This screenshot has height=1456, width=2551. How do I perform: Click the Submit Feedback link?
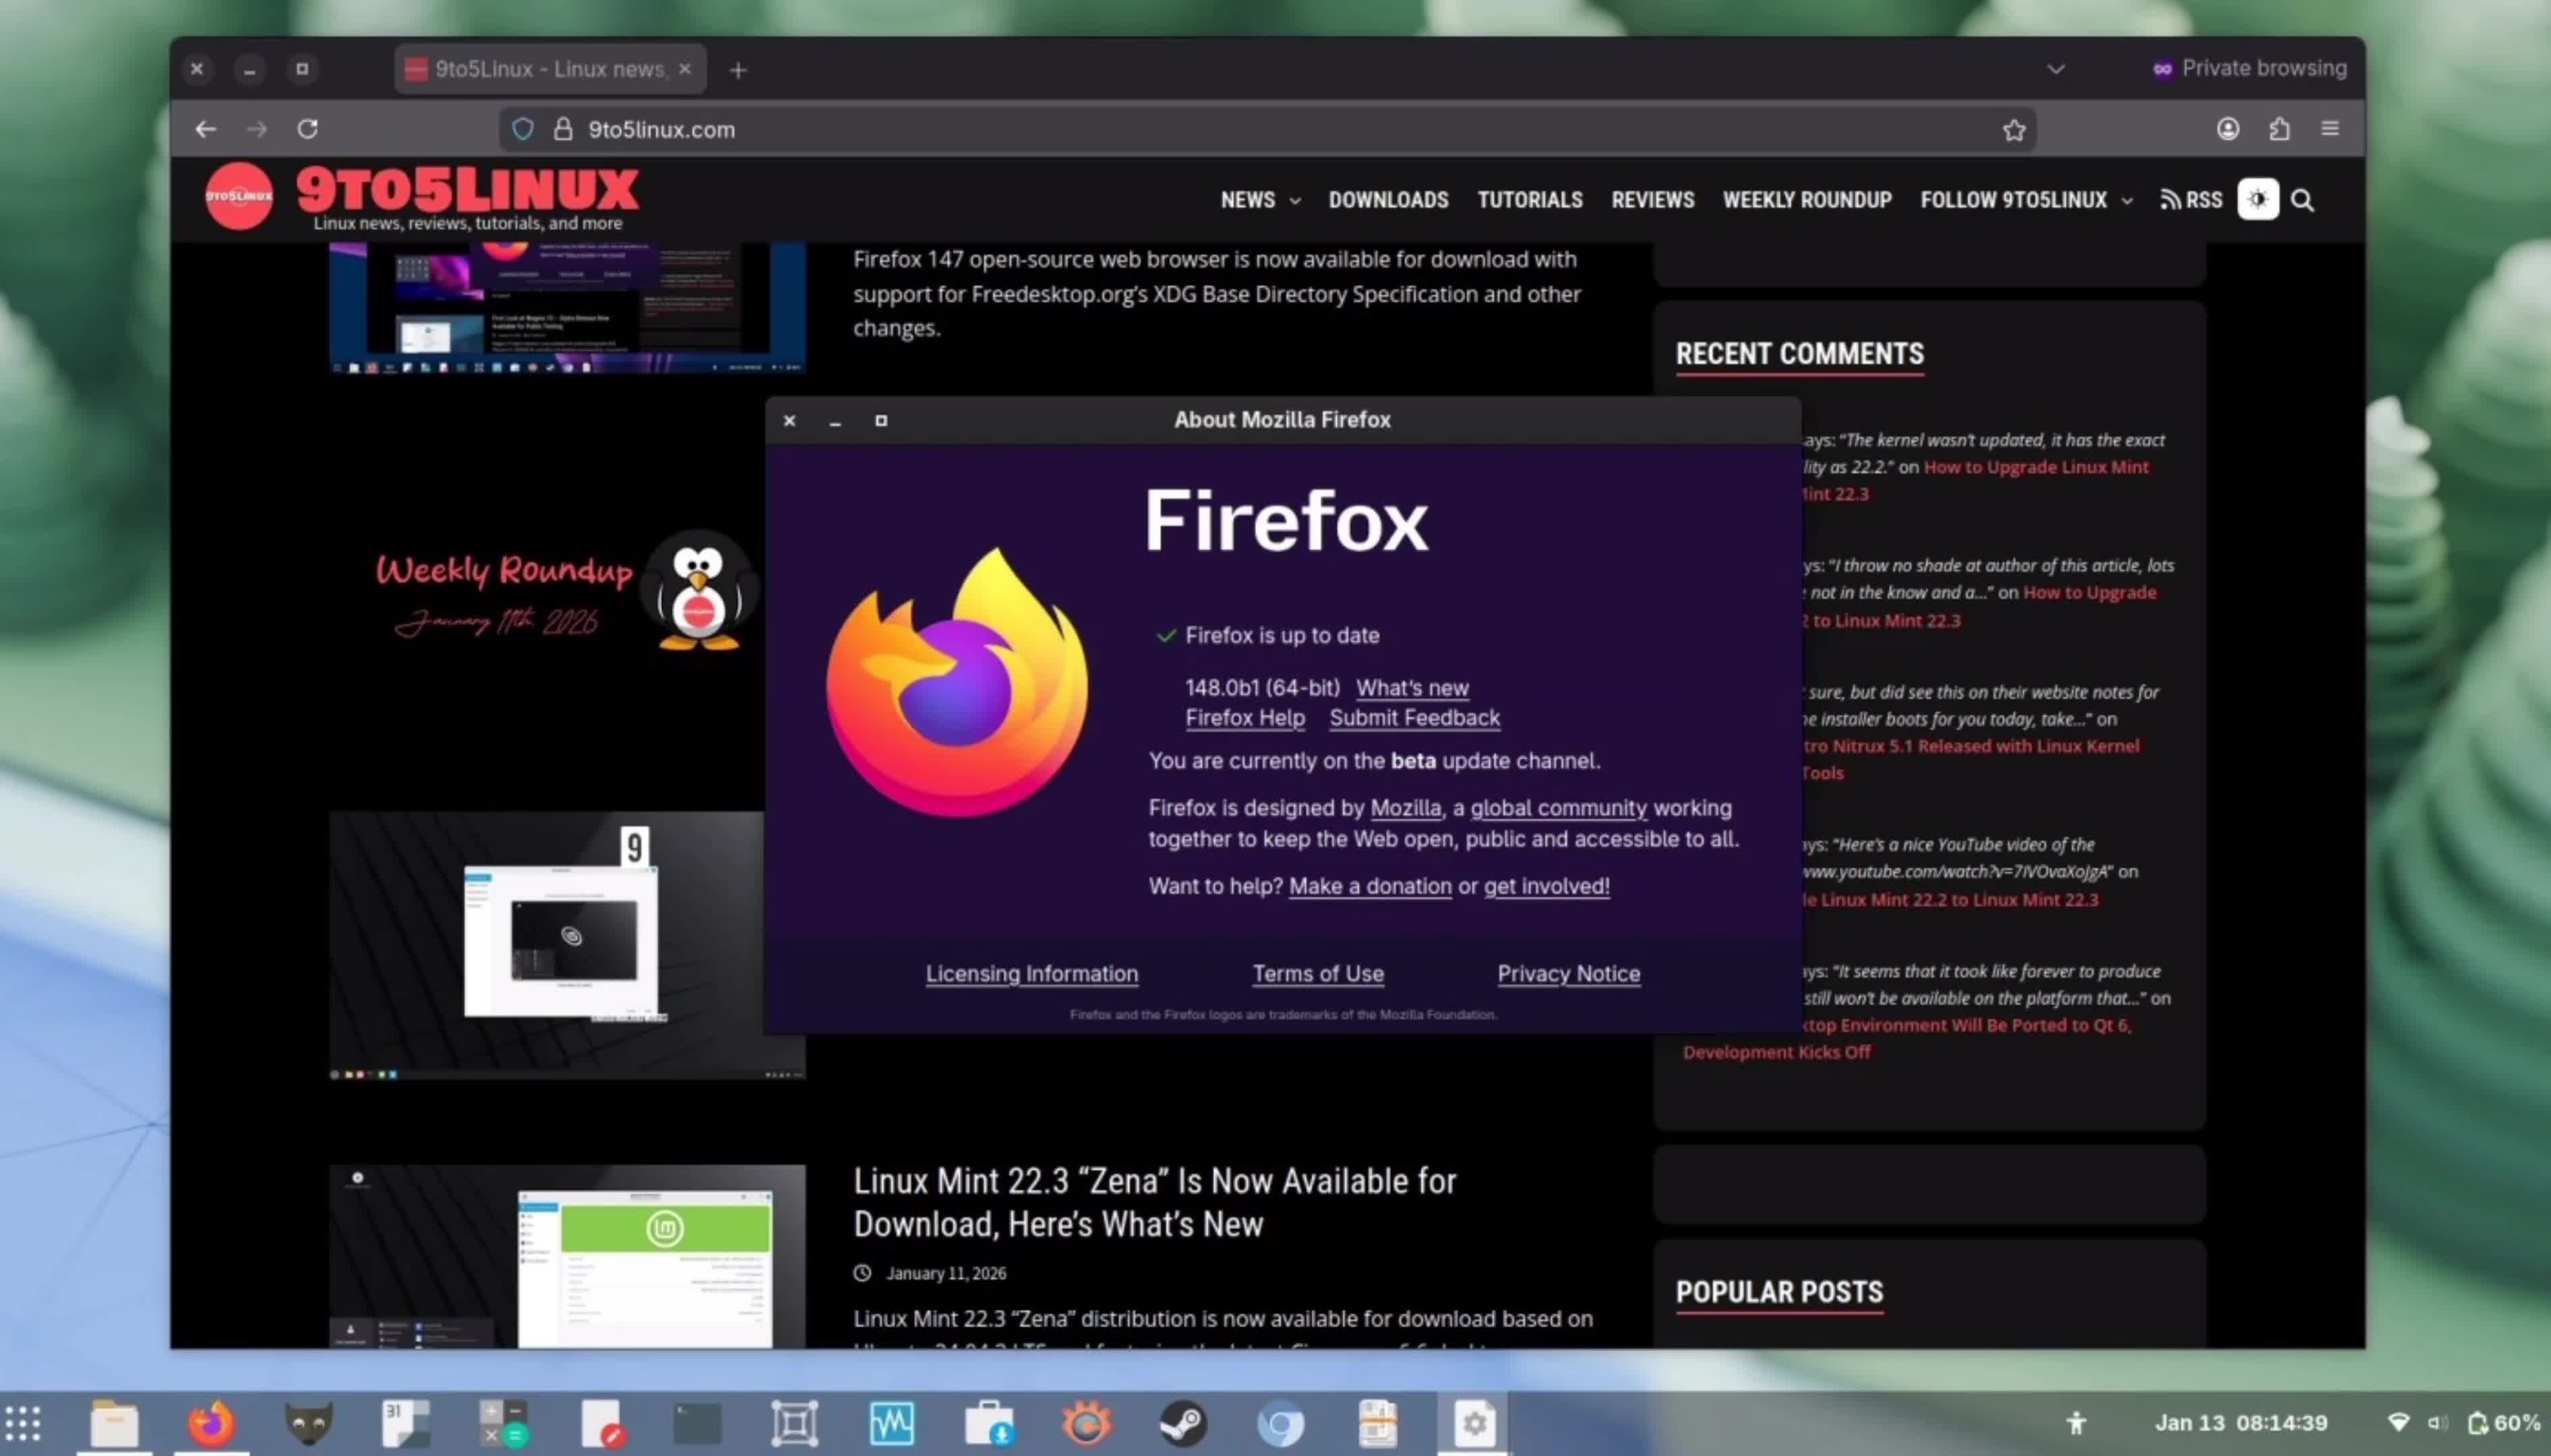1414,717
